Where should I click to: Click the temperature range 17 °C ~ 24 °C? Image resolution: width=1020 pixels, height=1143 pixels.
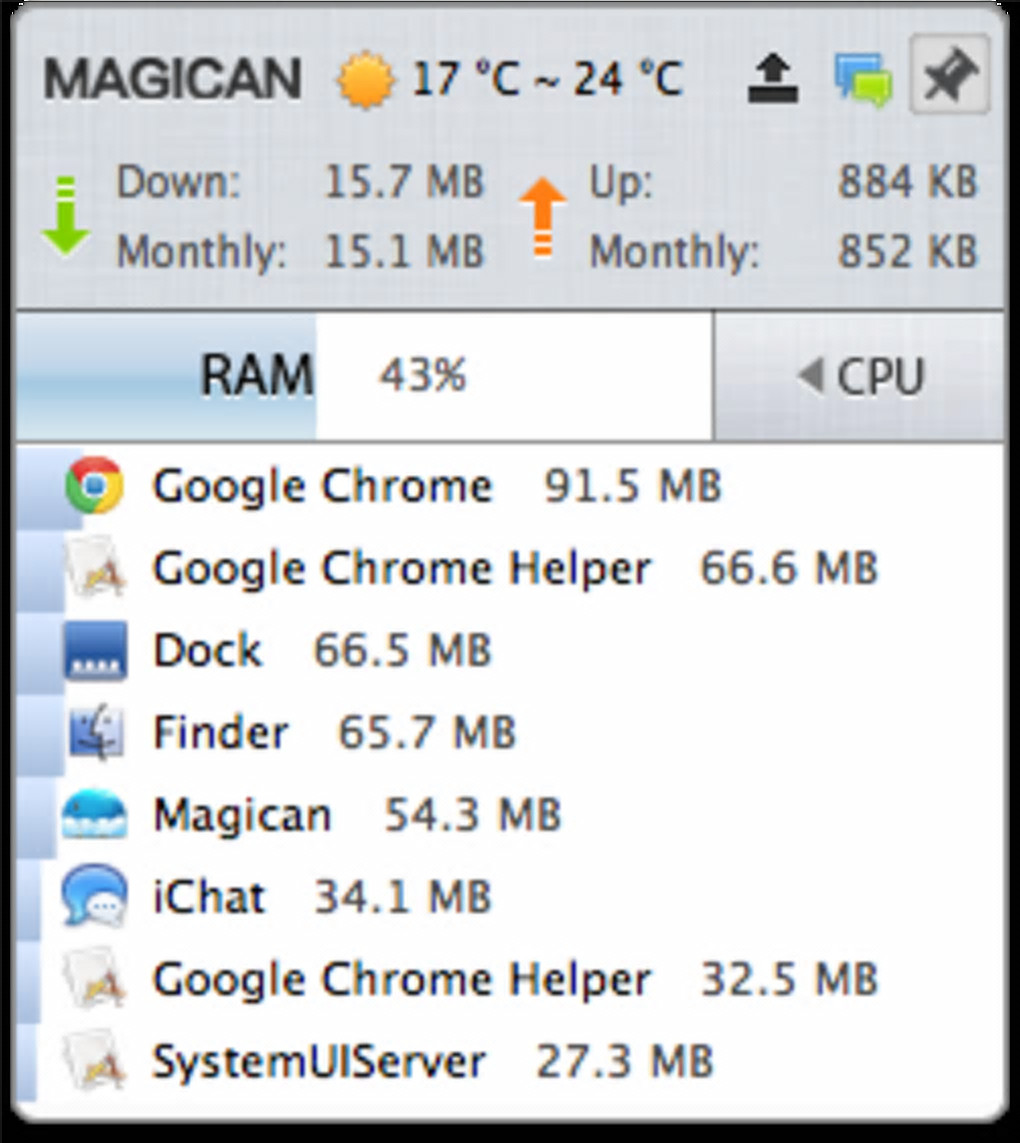coord(547,79)
